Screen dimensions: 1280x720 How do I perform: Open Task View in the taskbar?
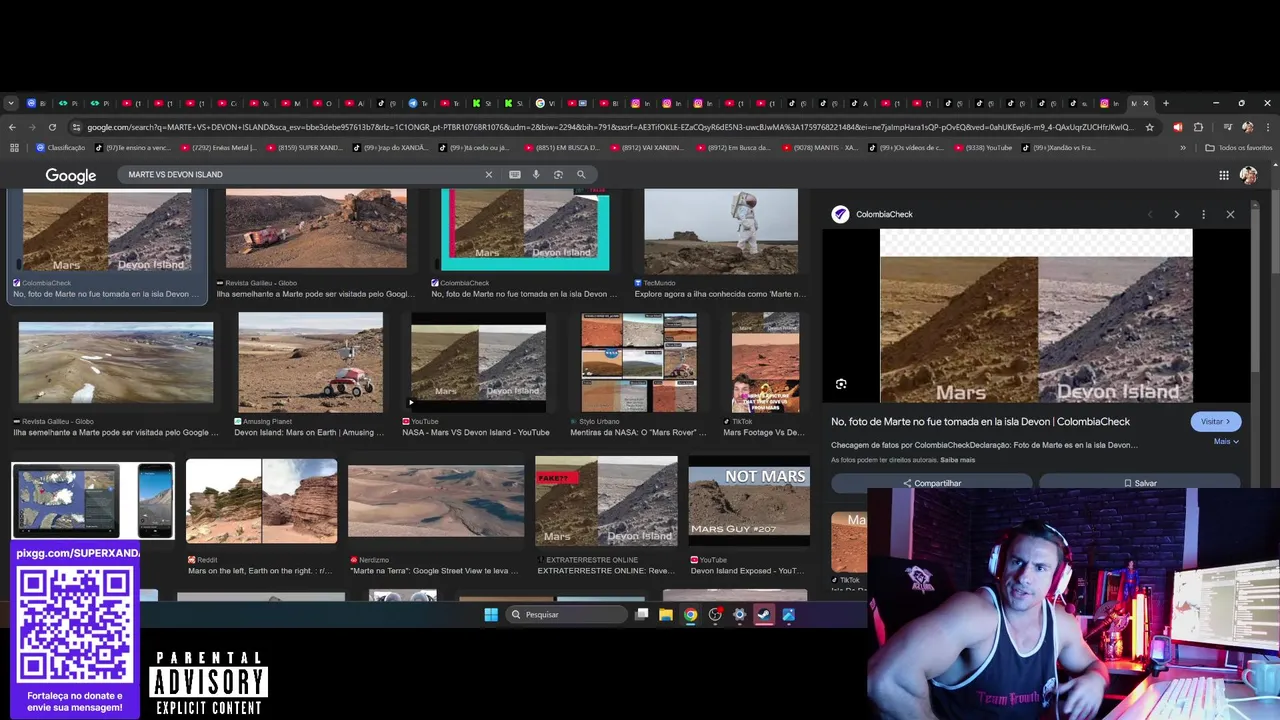[x=642, y=614]
